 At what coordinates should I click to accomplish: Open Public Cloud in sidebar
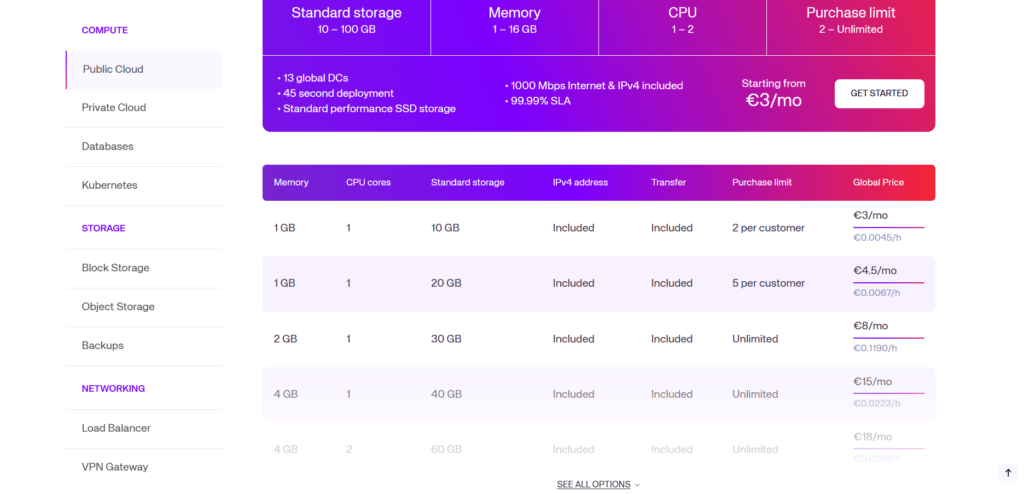coord(113,69)
